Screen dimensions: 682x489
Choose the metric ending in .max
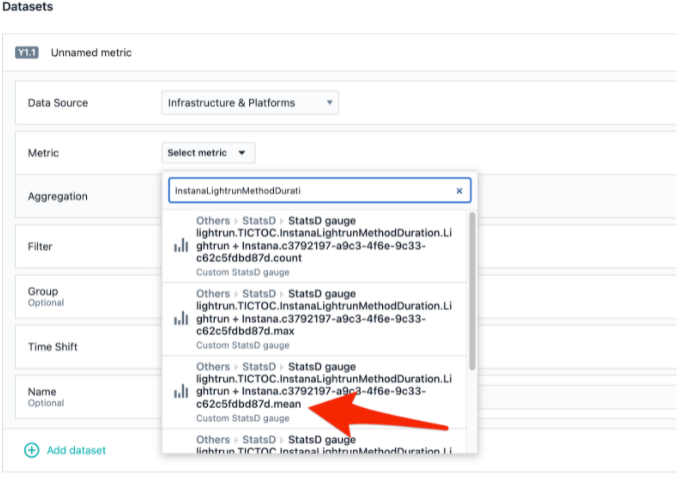[320, 318]
